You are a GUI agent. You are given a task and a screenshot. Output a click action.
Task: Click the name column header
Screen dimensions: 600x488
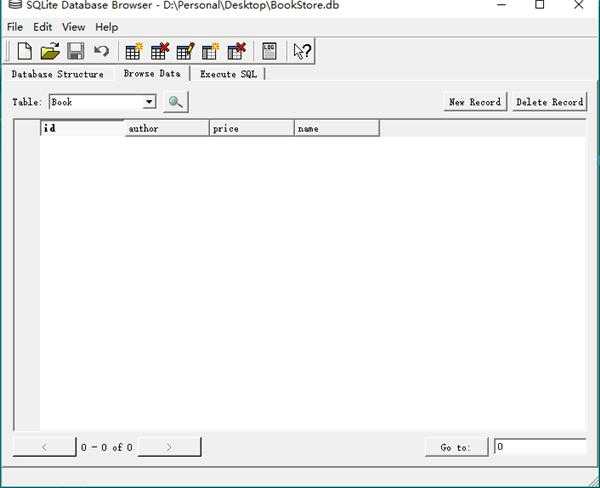point(337,128)
